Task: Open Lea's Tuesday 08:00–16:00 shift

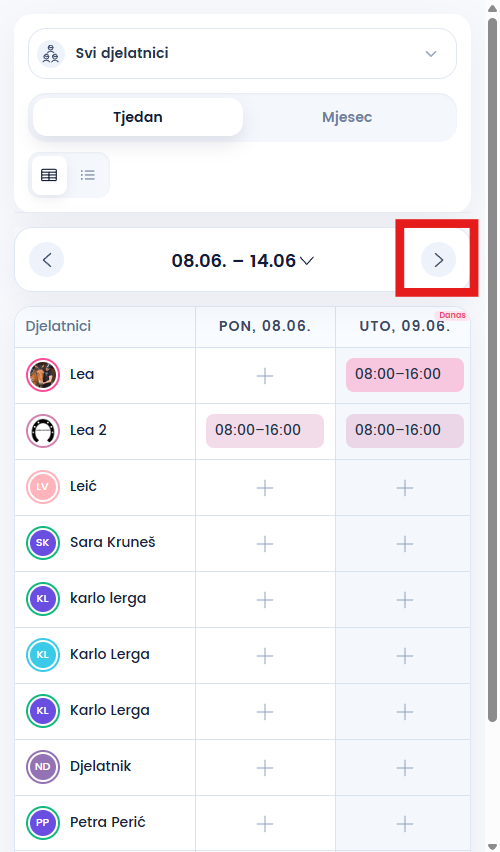Action: (x=405, y=375)
